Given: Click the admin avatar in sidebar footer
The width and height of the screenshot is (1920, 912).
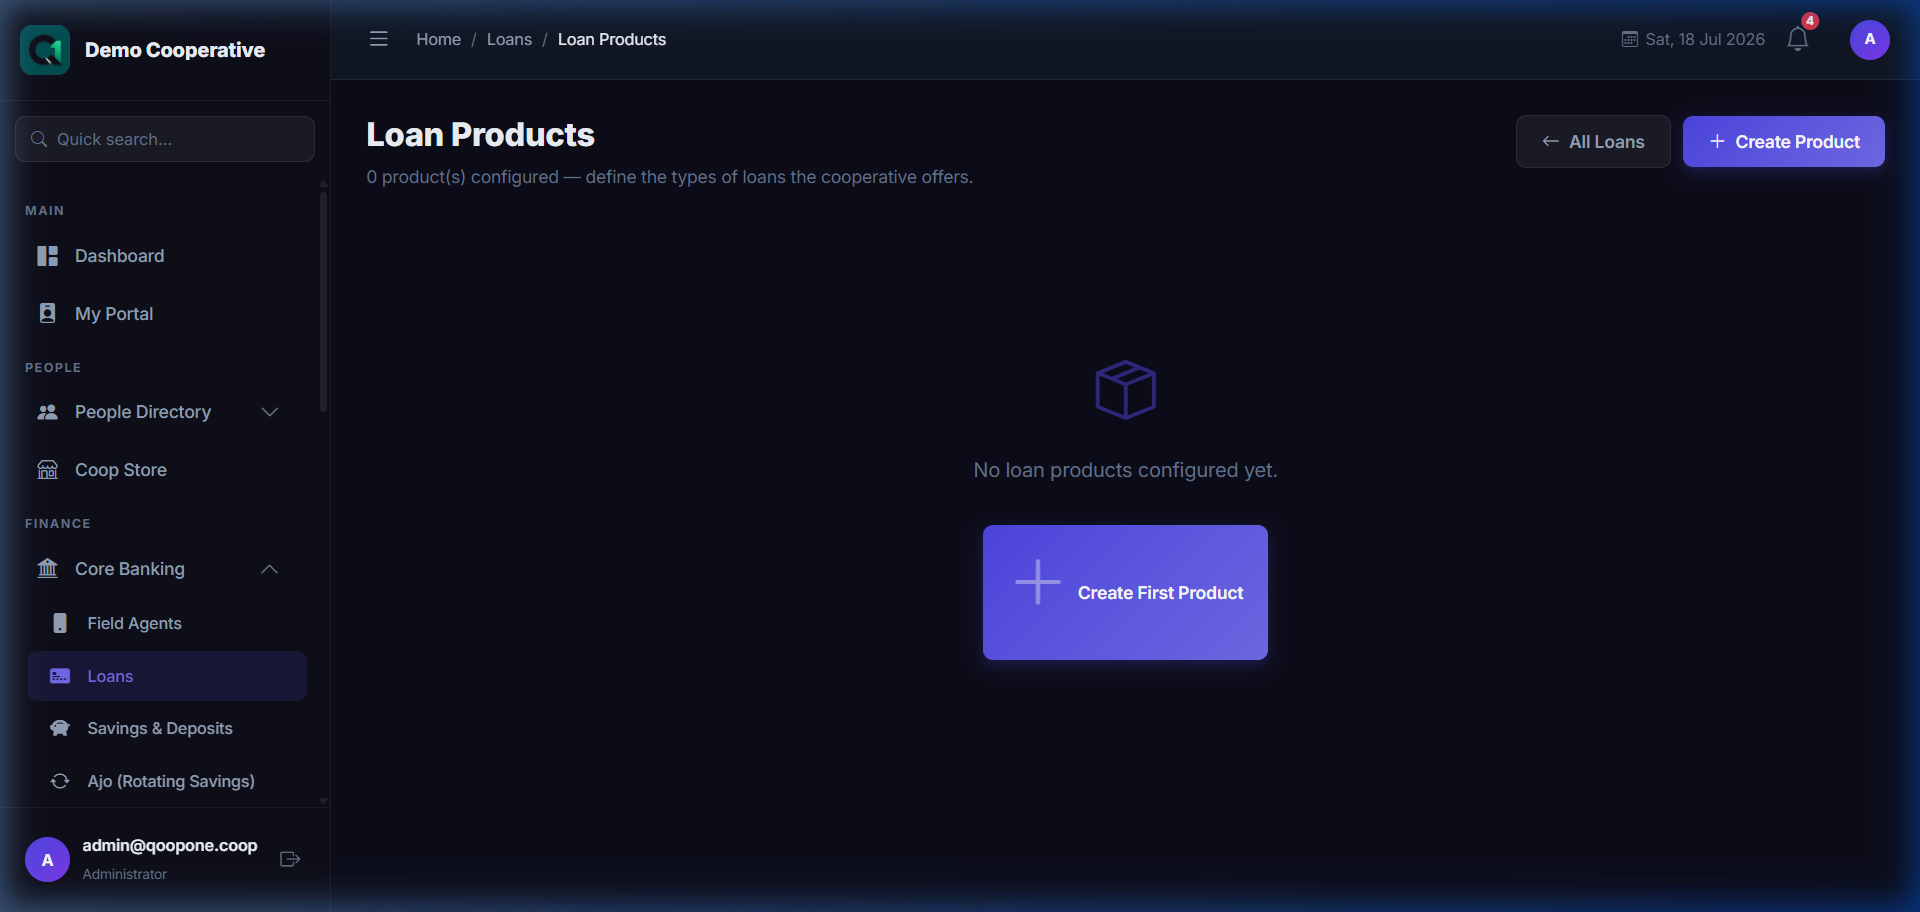Looking at the screenshot, I should [x=47, y=860].
